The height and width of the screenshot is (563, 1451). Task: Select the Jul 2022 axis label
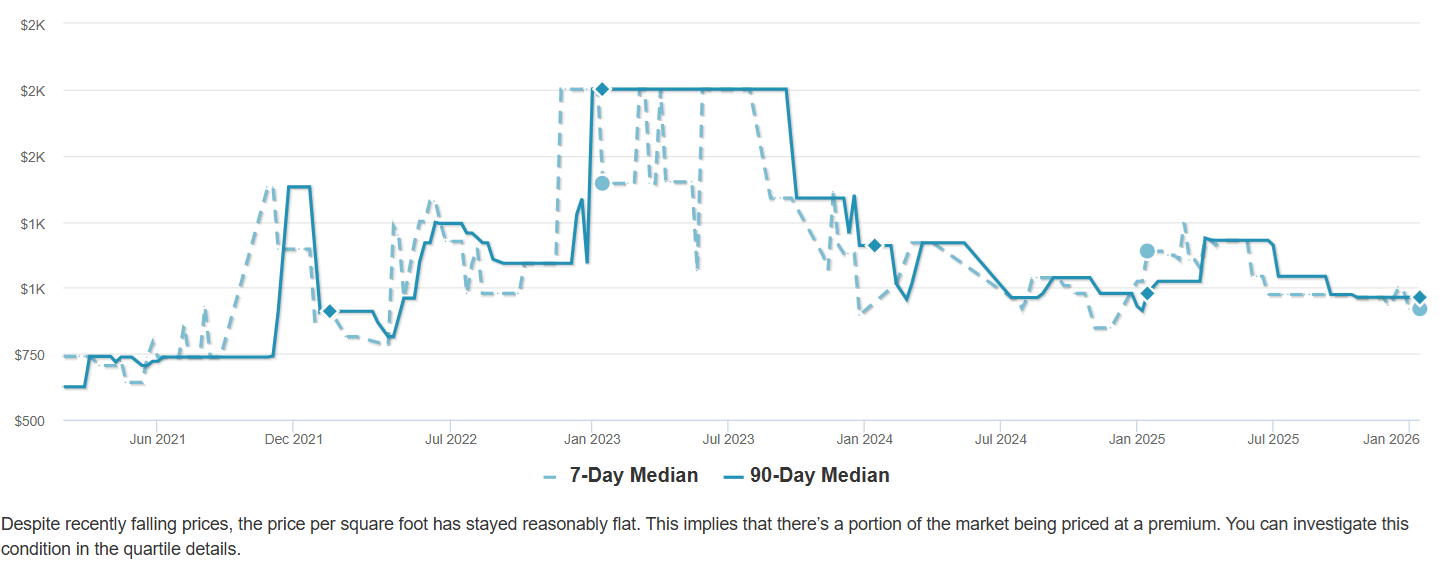coord(450,438)
